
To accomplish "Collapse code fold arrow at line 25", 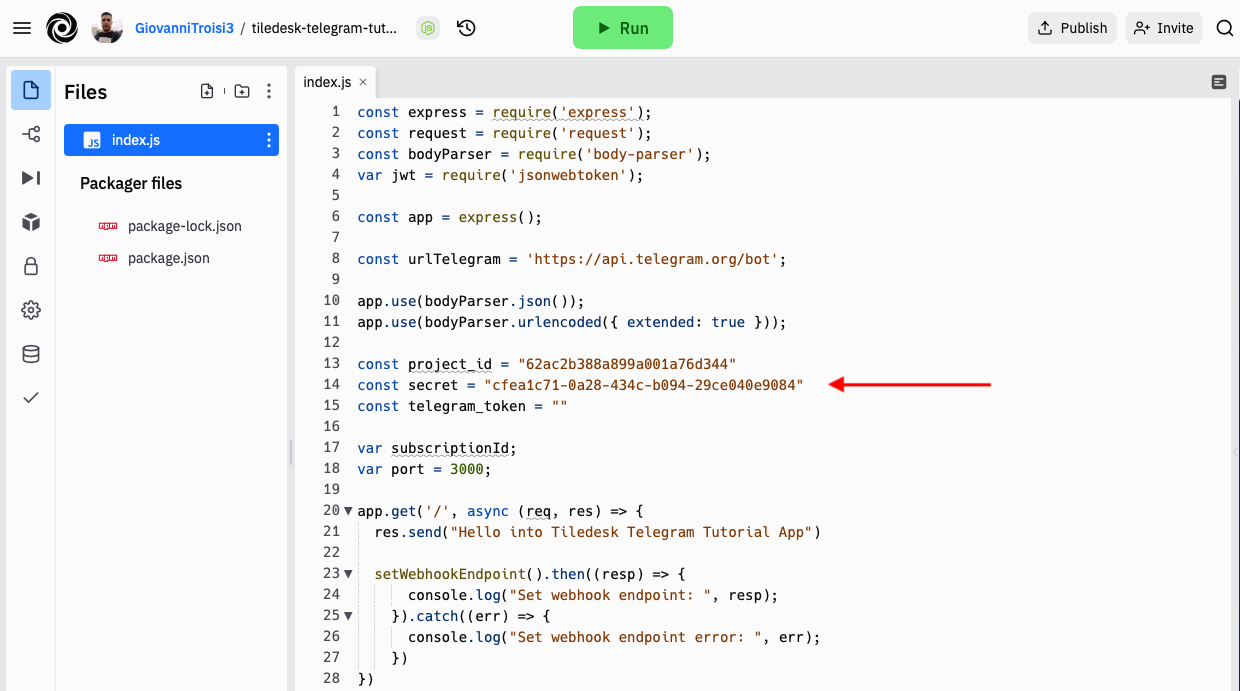I will pyautogui.click(x=348, y=616).
